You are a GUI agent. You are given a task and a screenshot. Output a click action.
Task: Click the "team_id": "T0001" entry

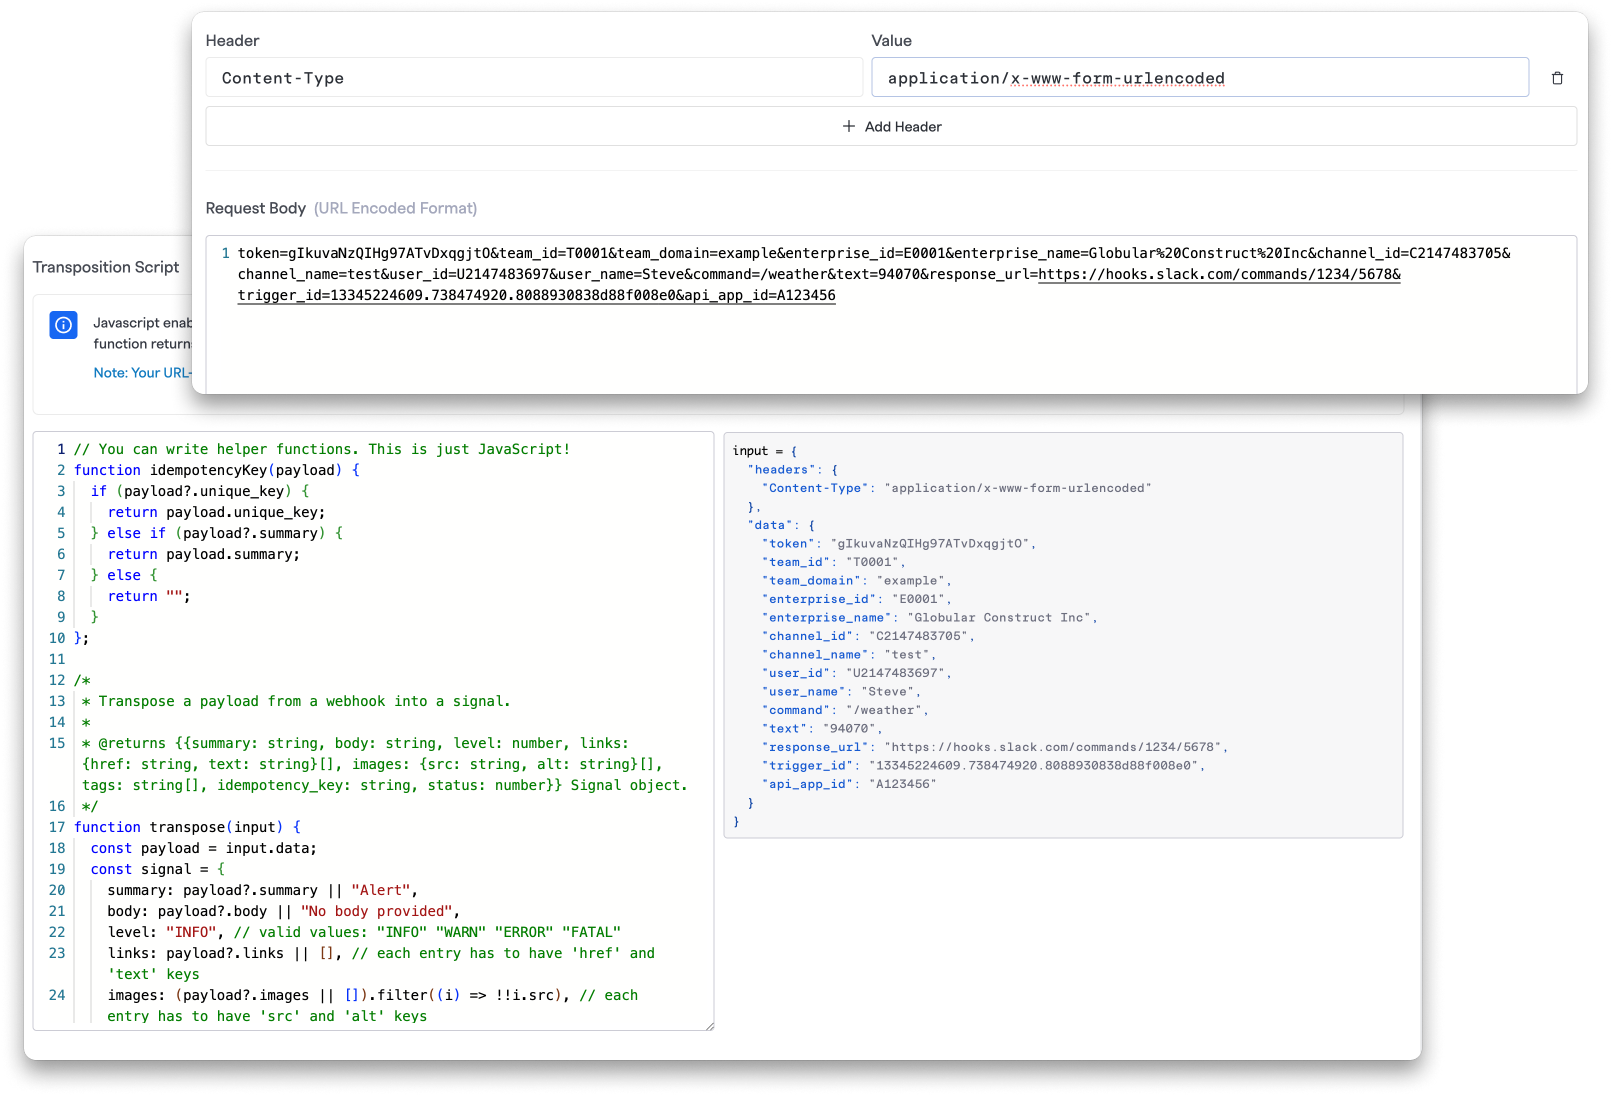point(833,562)
